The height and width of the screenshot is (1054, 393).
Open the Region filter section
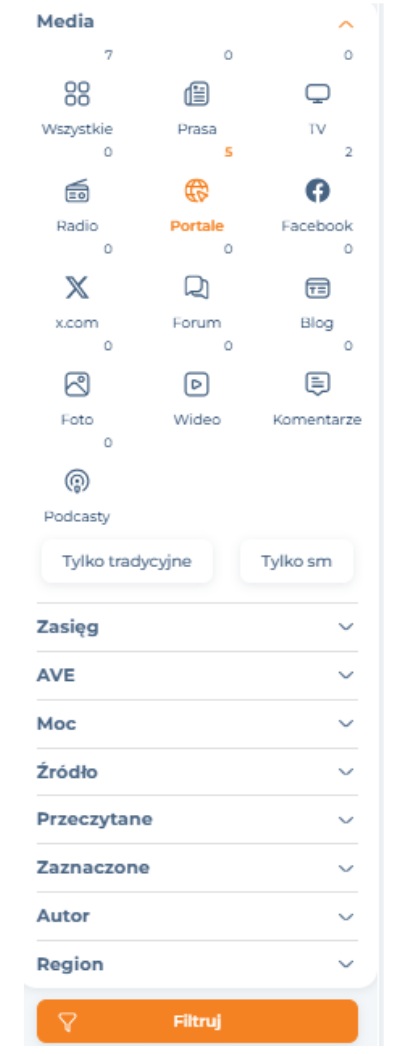tap(197, 965)
